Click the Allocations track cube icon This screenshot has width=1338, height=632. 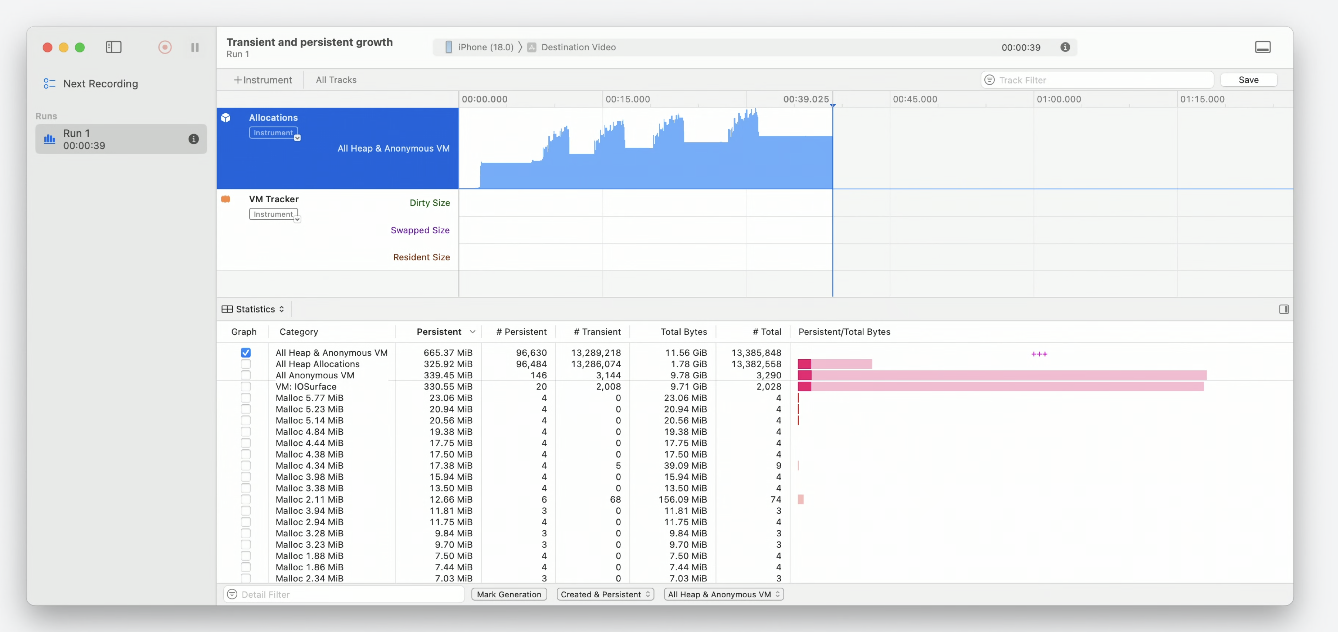(226, 118)
